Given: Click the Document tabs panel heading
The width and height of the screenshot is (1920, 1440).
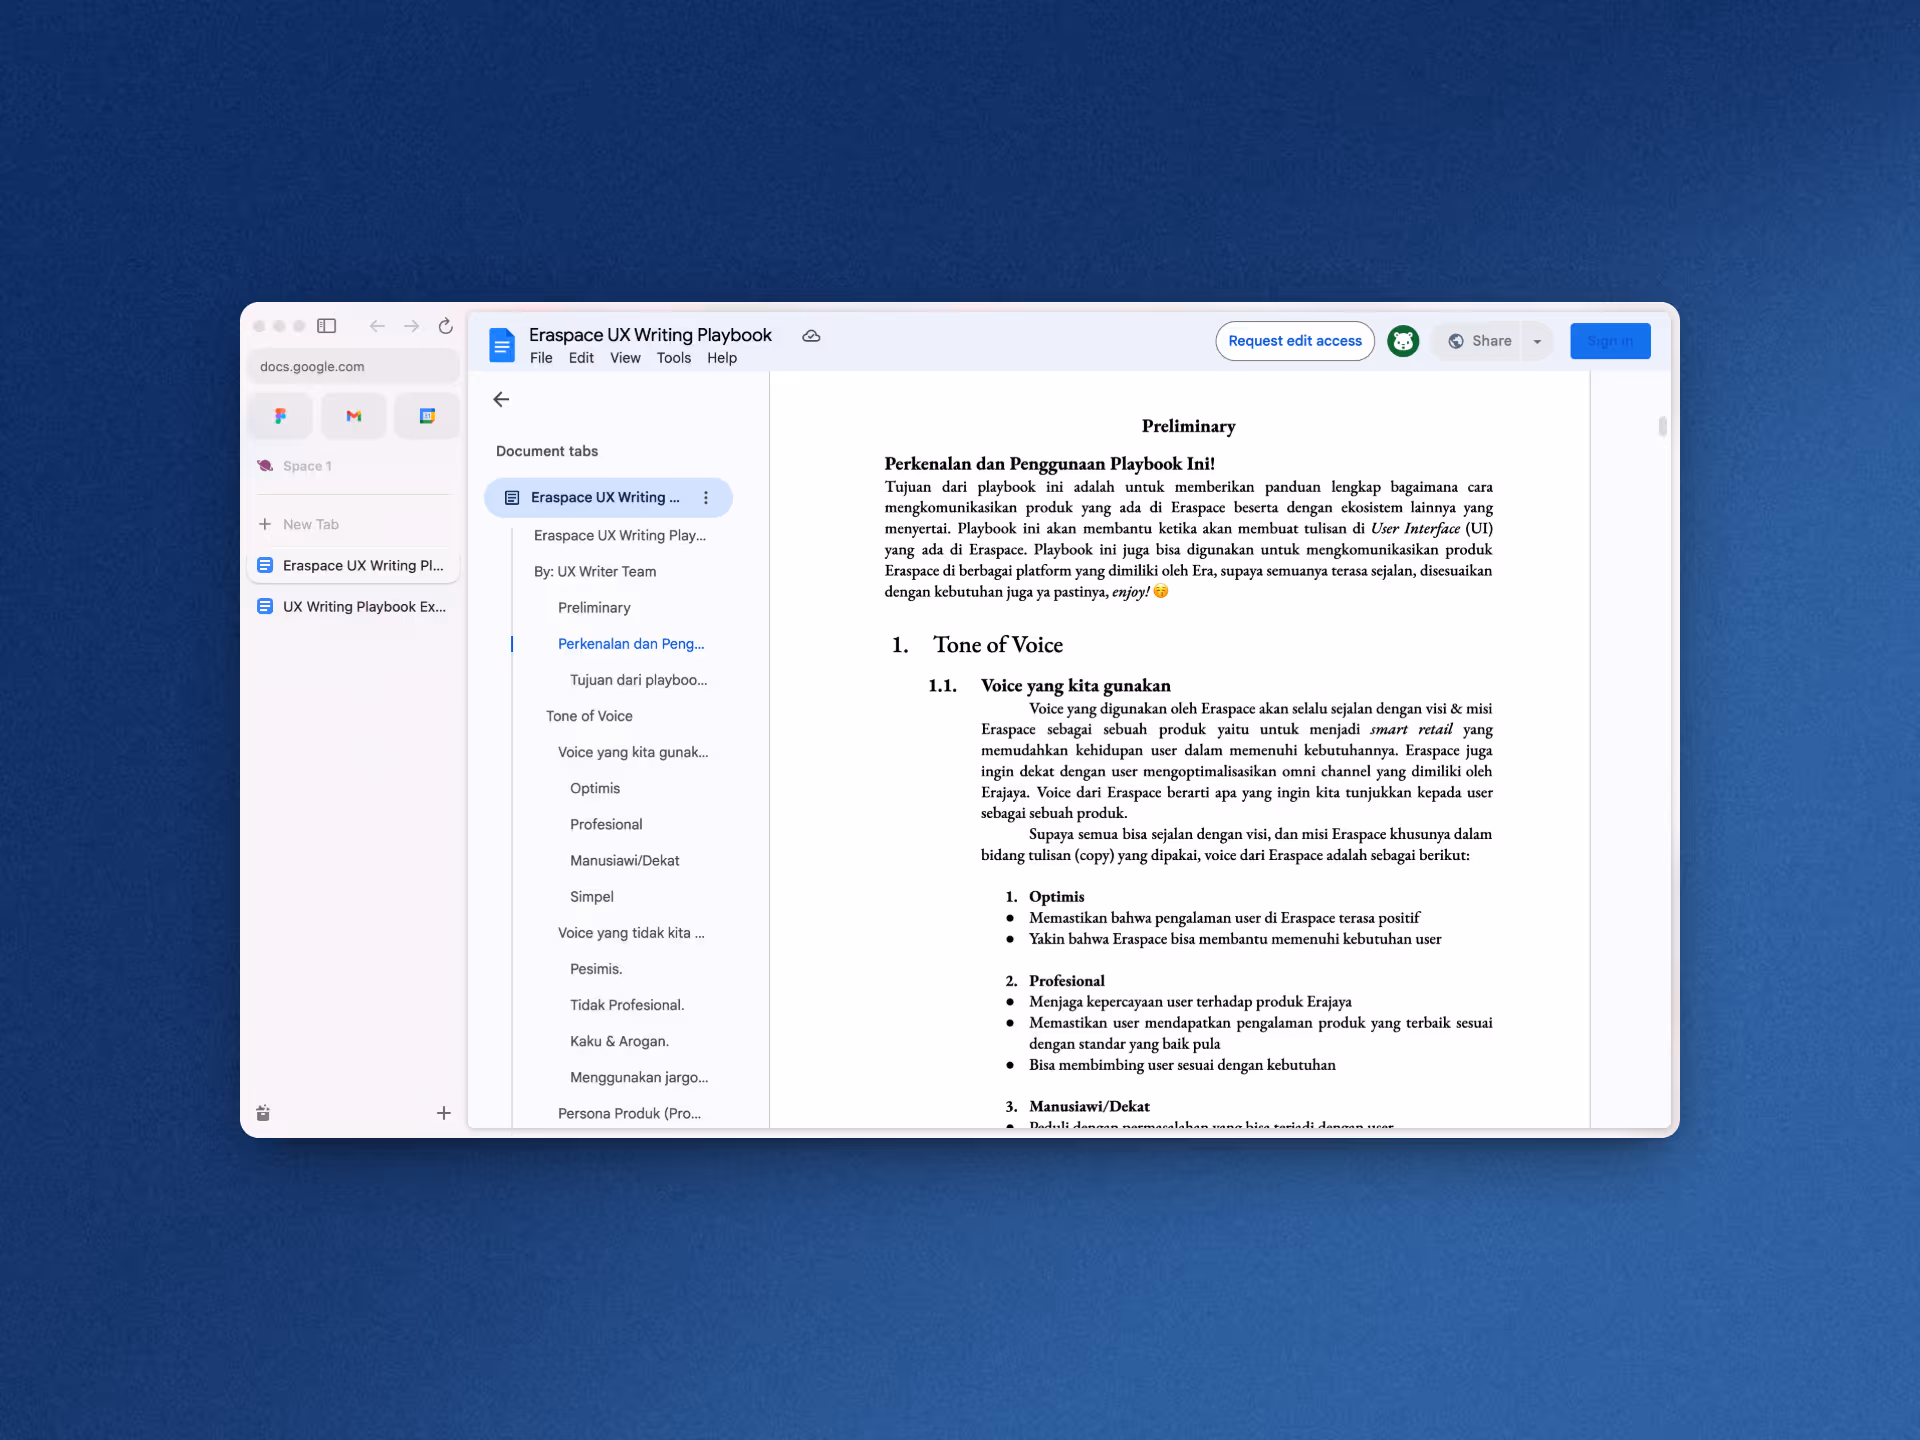Looking at the screenshot, I should point(547,451).
